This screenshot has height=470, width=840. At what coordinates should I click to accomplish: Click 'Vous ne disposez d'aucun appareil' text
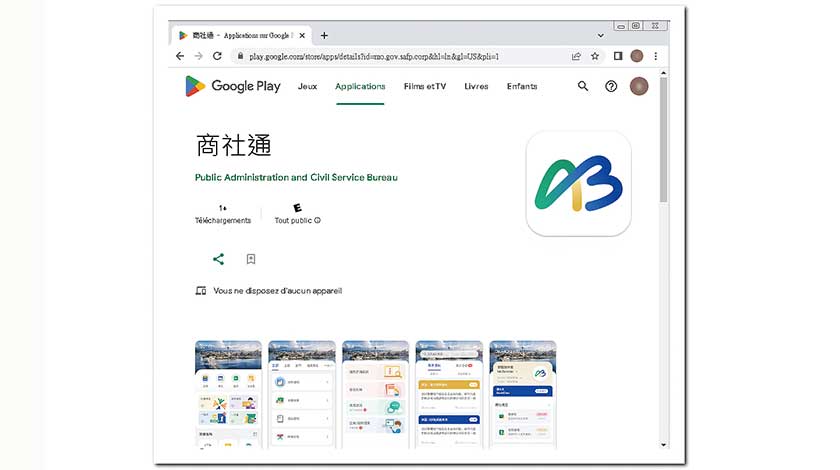pyautogui.click(x=278, y=291)
